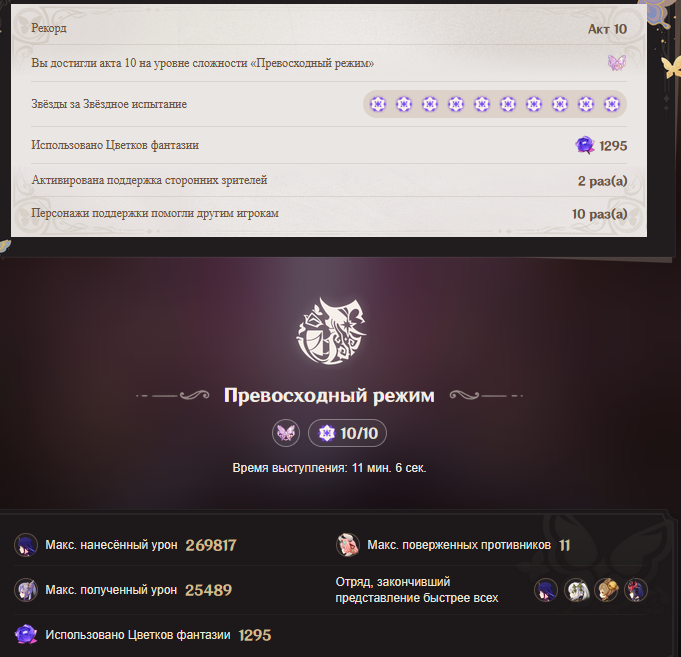Click the Fantasia Flower icon beside 1295 in record panel
Image resolution: width=681 pixels, height=657 pixels.
click(585, 145)
